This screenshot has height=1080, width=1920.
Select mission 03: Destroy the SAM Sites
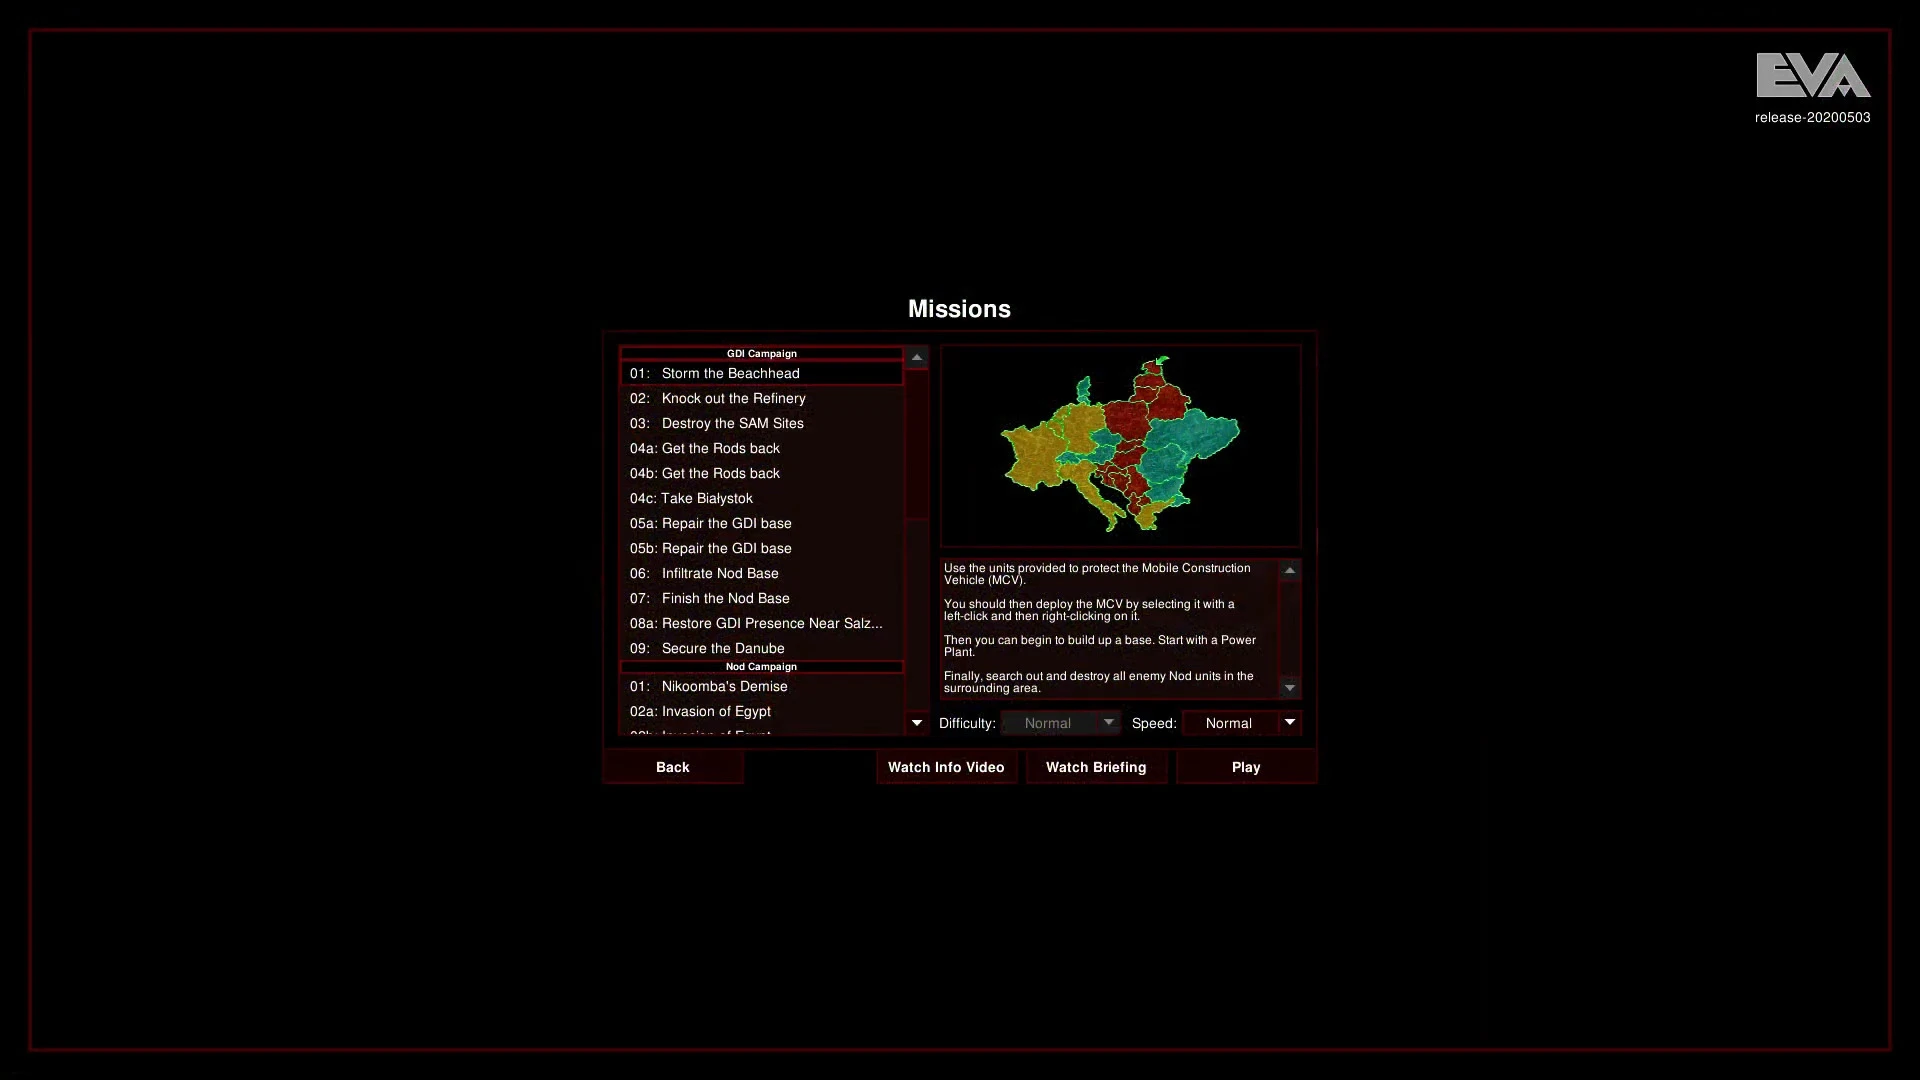coord(760,423)
